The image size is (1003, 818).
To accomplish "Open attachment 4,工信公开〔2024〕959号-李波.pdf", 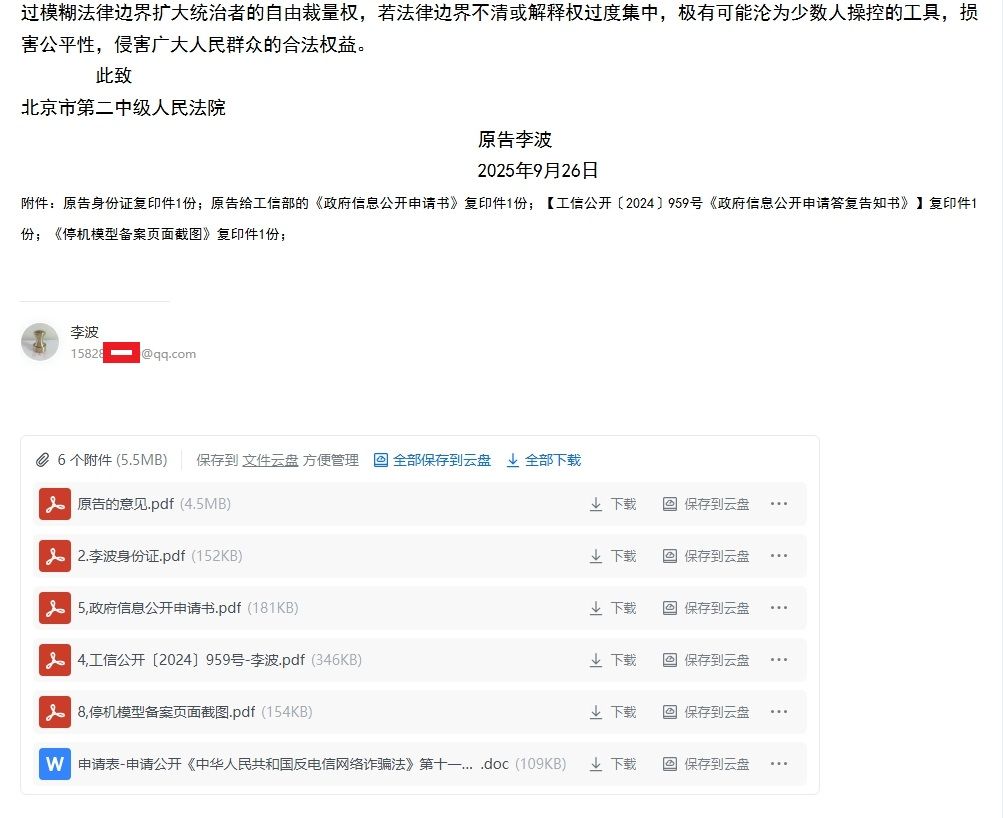I will tap(190, 660).
